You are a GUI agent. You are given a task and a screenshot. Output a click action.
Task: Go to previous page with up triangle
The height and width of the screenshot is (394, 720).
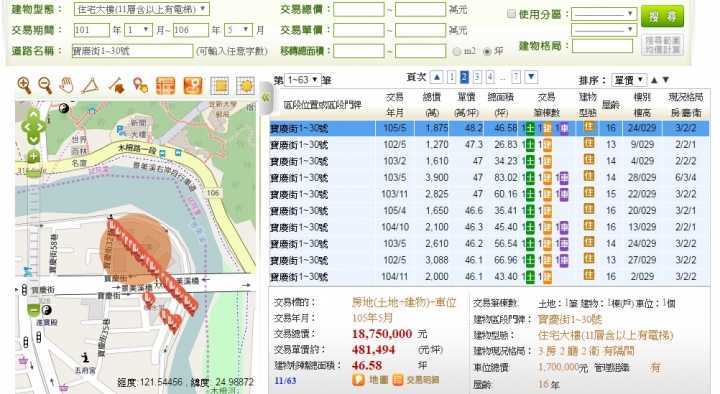click(437, 77)
